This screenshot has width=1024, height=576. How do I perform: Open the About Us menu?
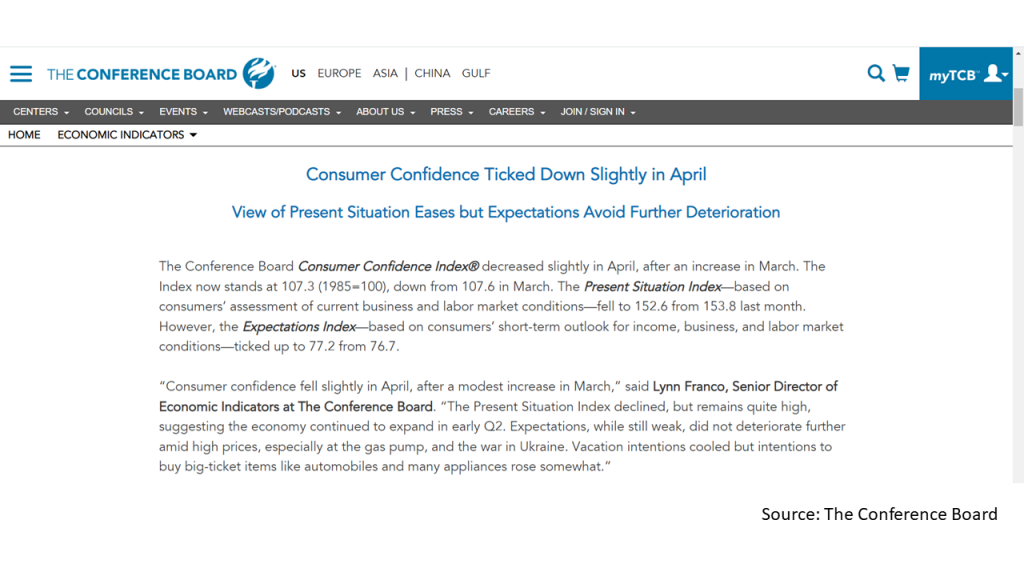(385, 112)
